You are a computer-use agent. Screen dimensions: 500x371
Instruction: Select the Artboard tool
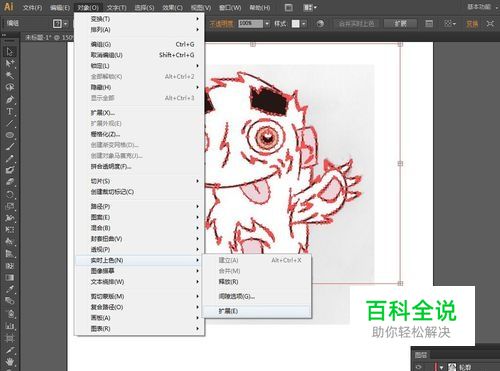tap(10, 338)
